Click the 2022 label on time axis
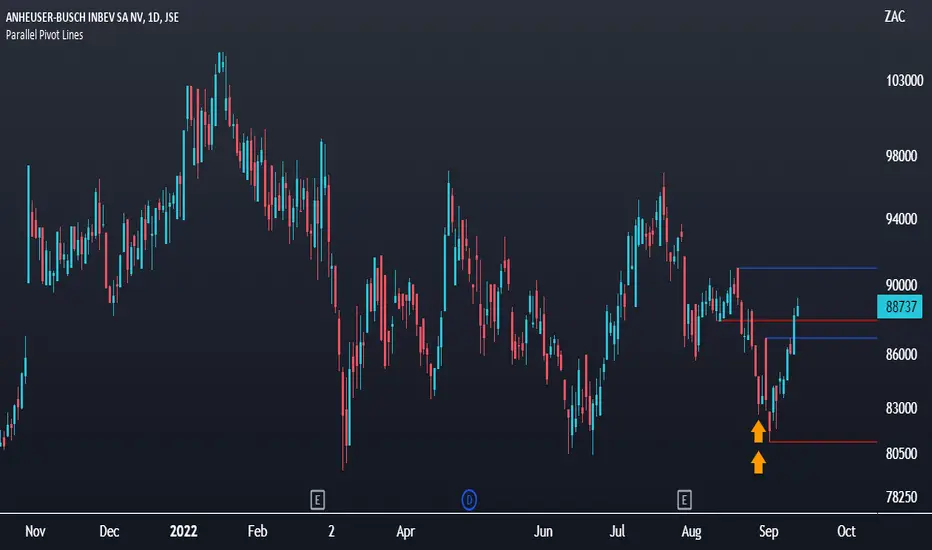Viewport: 932px width, 550px height. point(183,531)
